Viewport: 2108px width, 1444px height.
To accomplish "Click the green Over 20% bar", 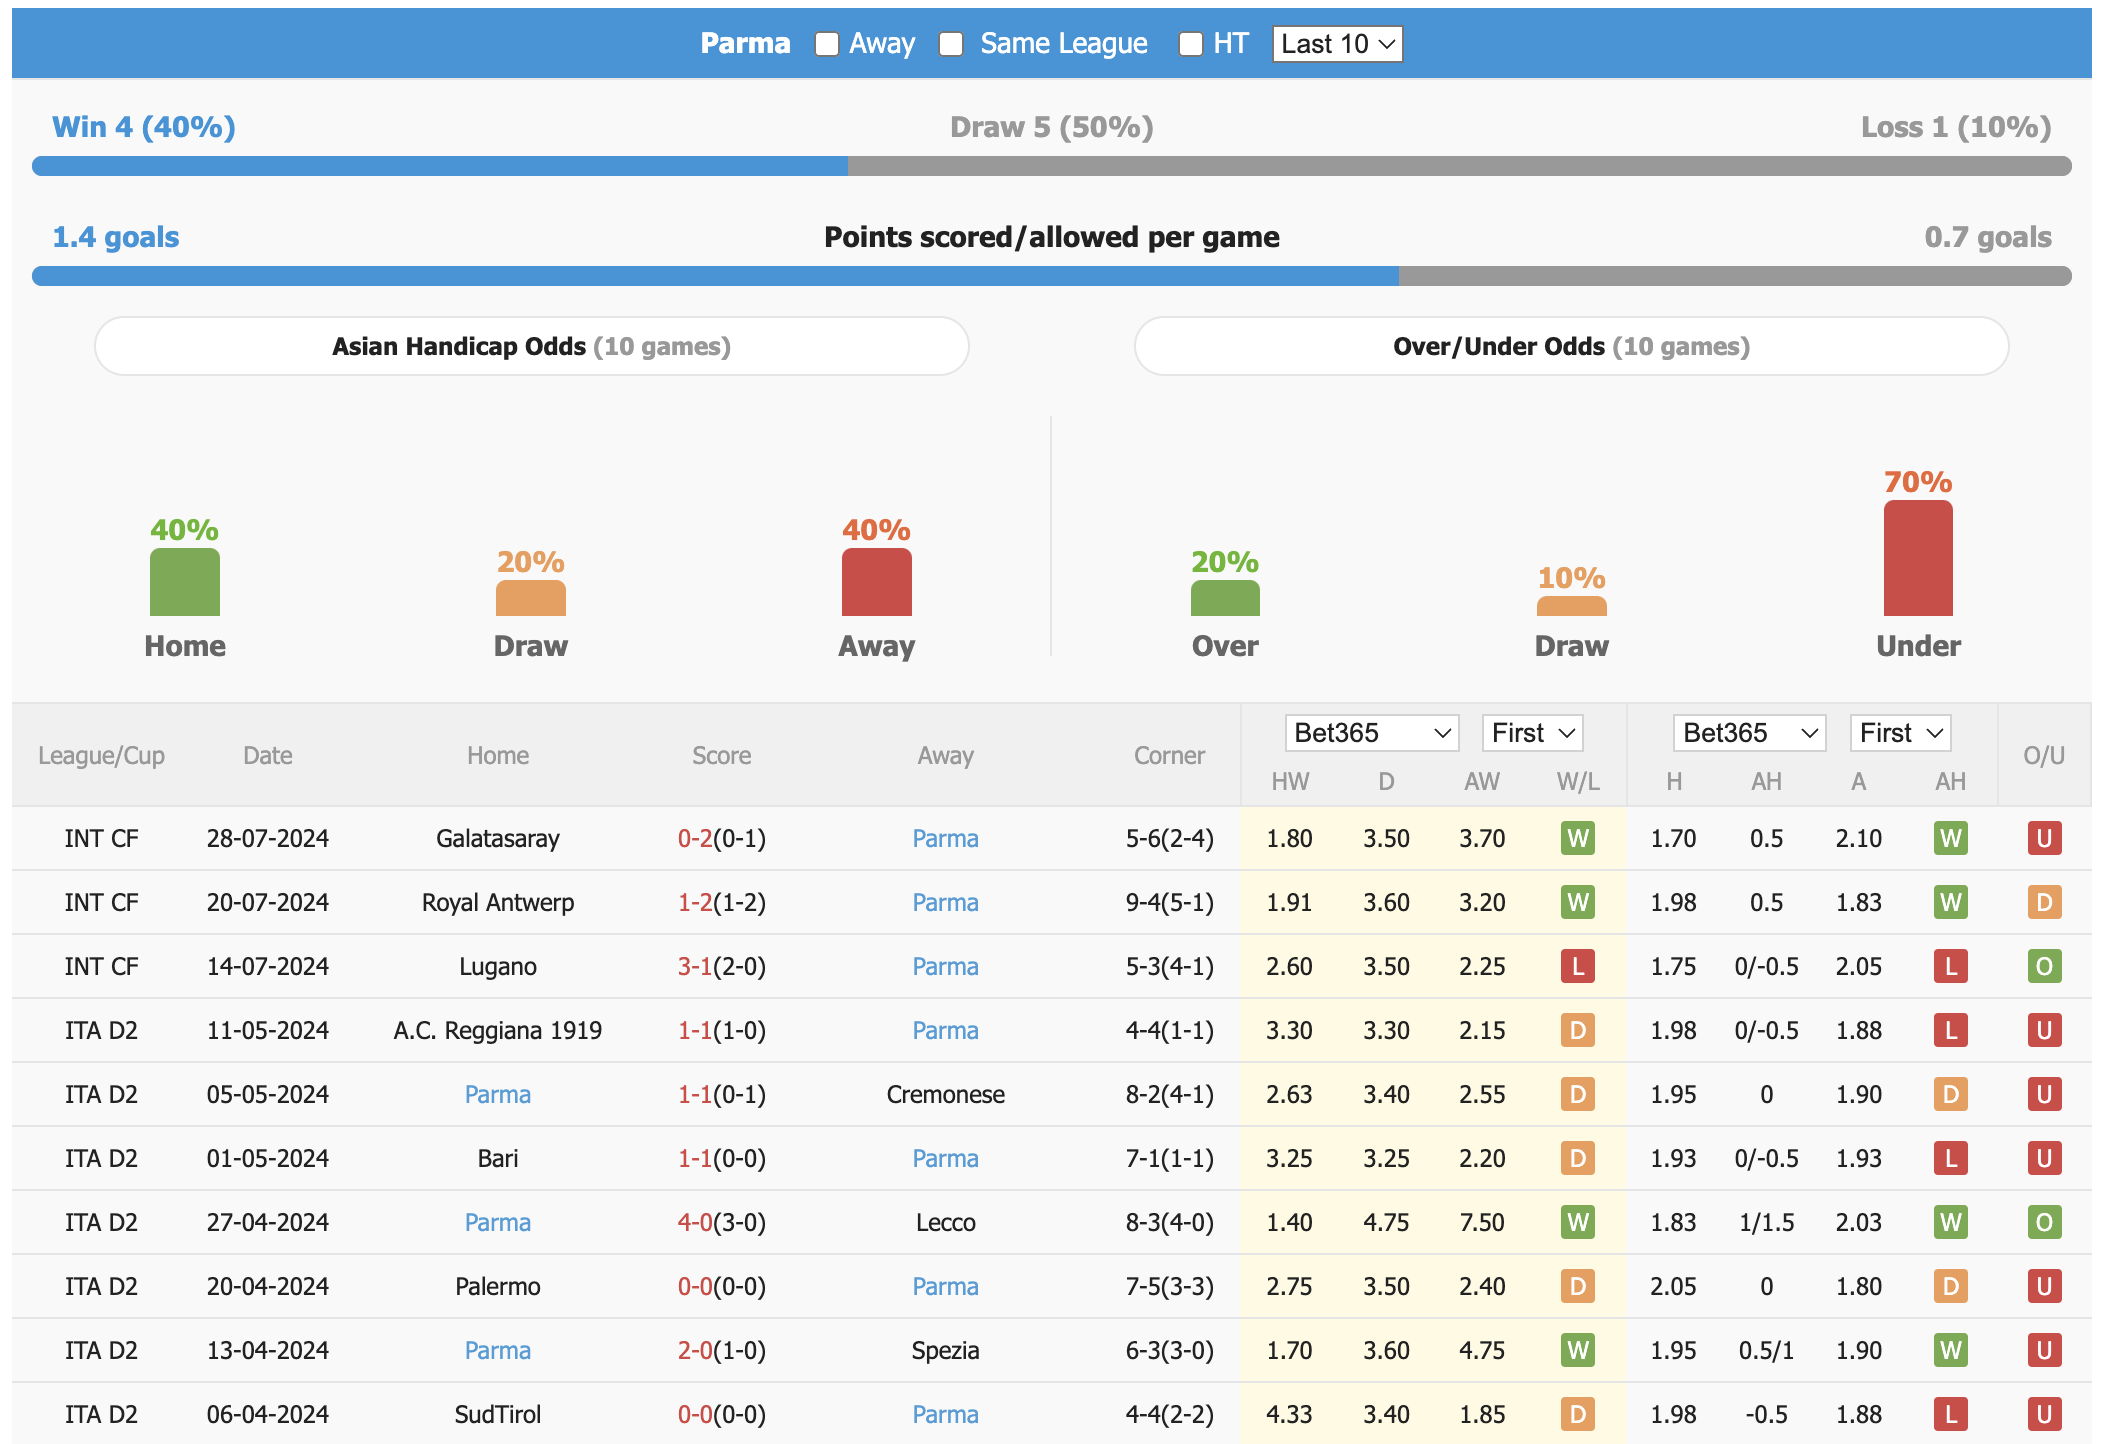I will (x=1224, y=598).
